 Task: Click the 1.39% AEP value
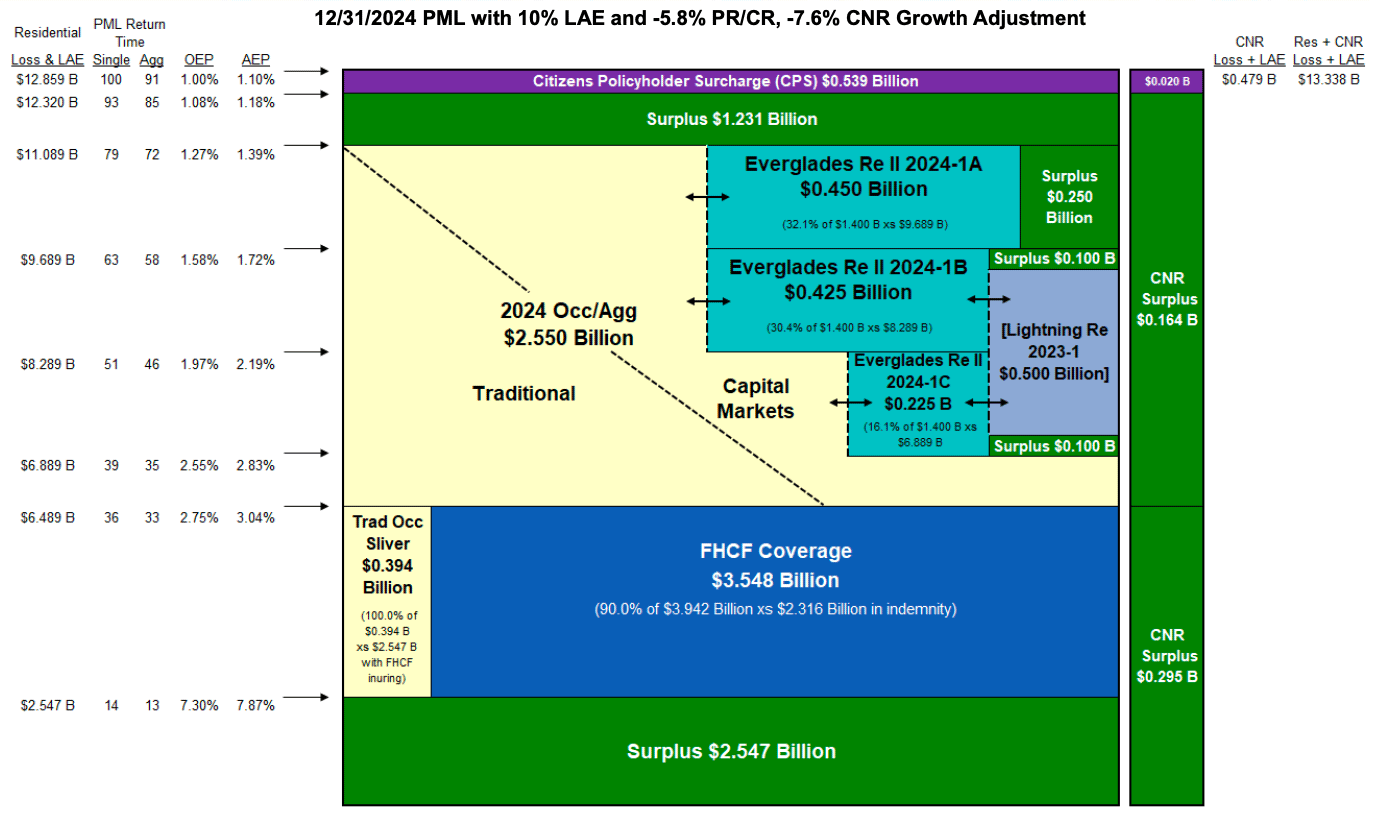[x=257, y=154]
